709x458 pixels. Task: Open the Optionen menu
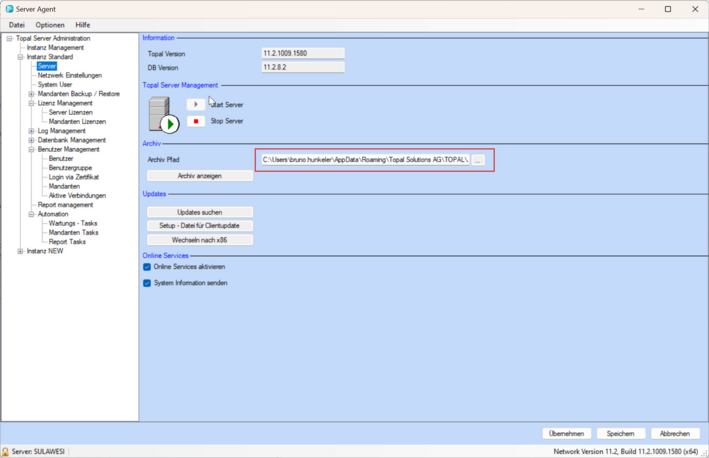point(50,25)
